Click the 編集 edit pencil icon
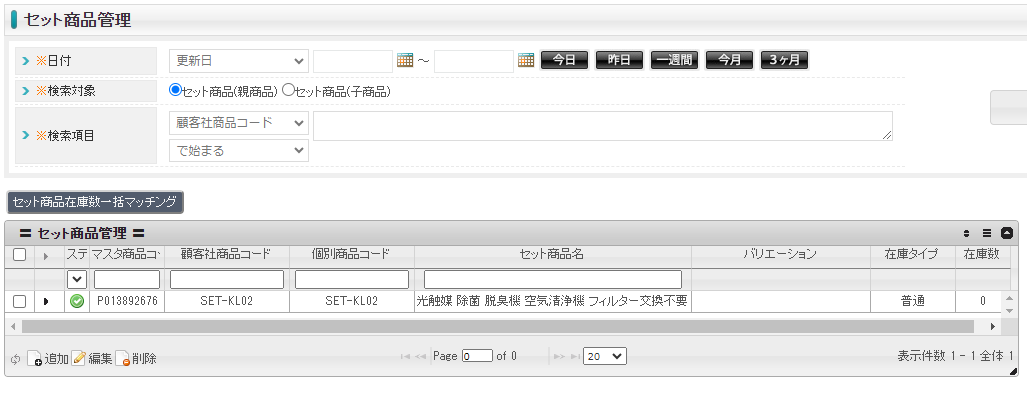1027x394 pixels. click(79, 358)
